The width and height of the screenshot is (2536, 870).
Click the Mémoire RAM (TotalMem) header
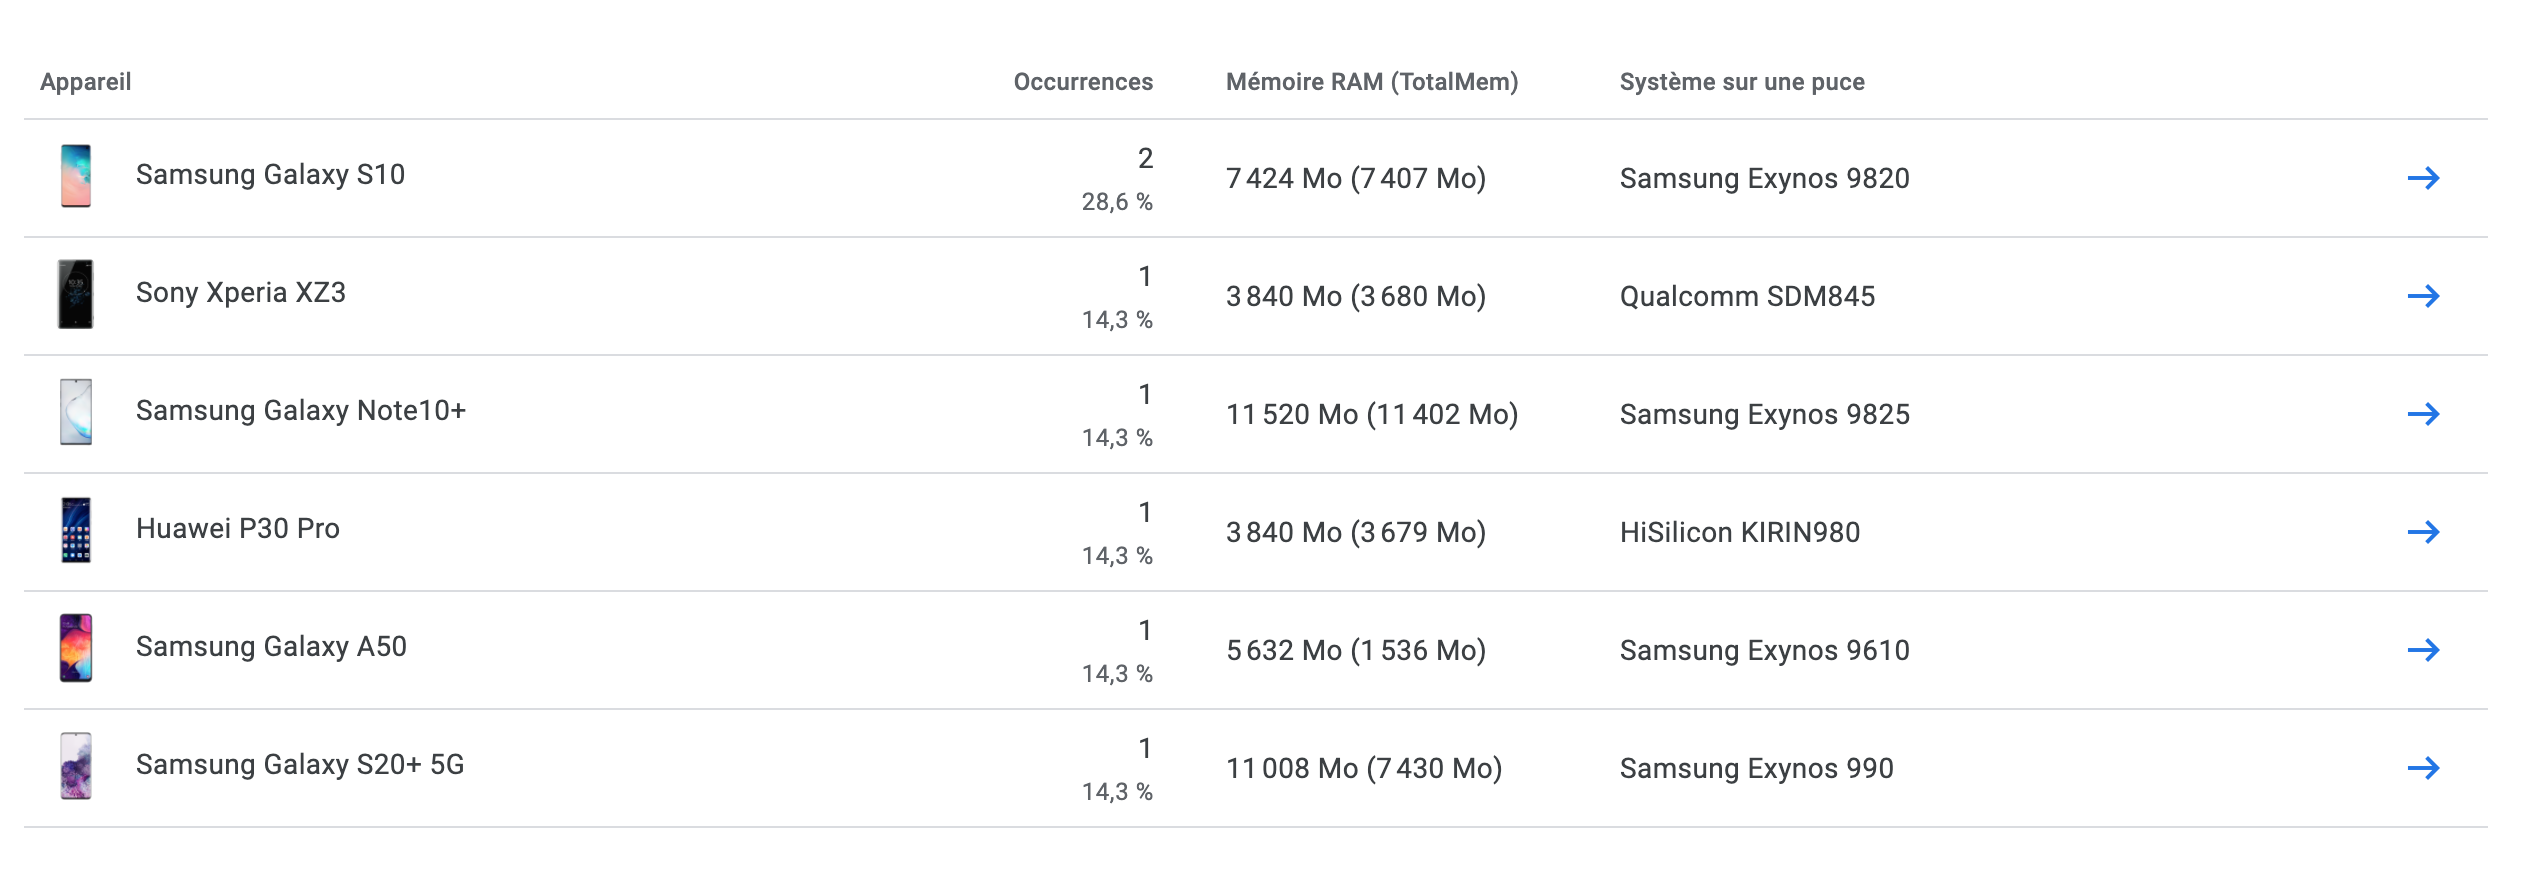click(x=1371, y=82)
